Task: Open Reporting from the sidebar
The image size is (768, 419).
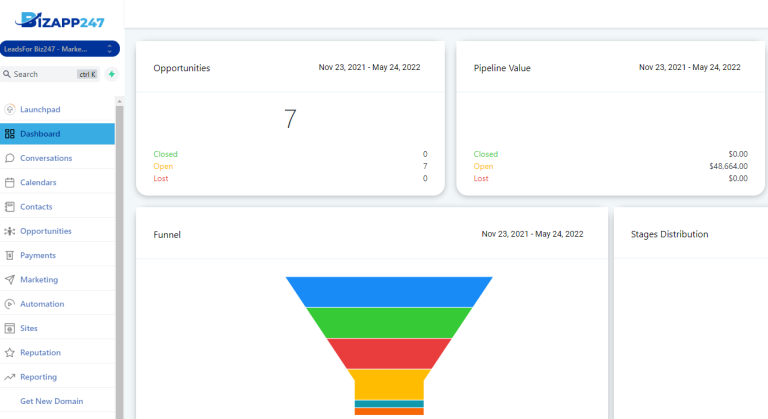Action: pyautogui.click(x=38, y=377)
